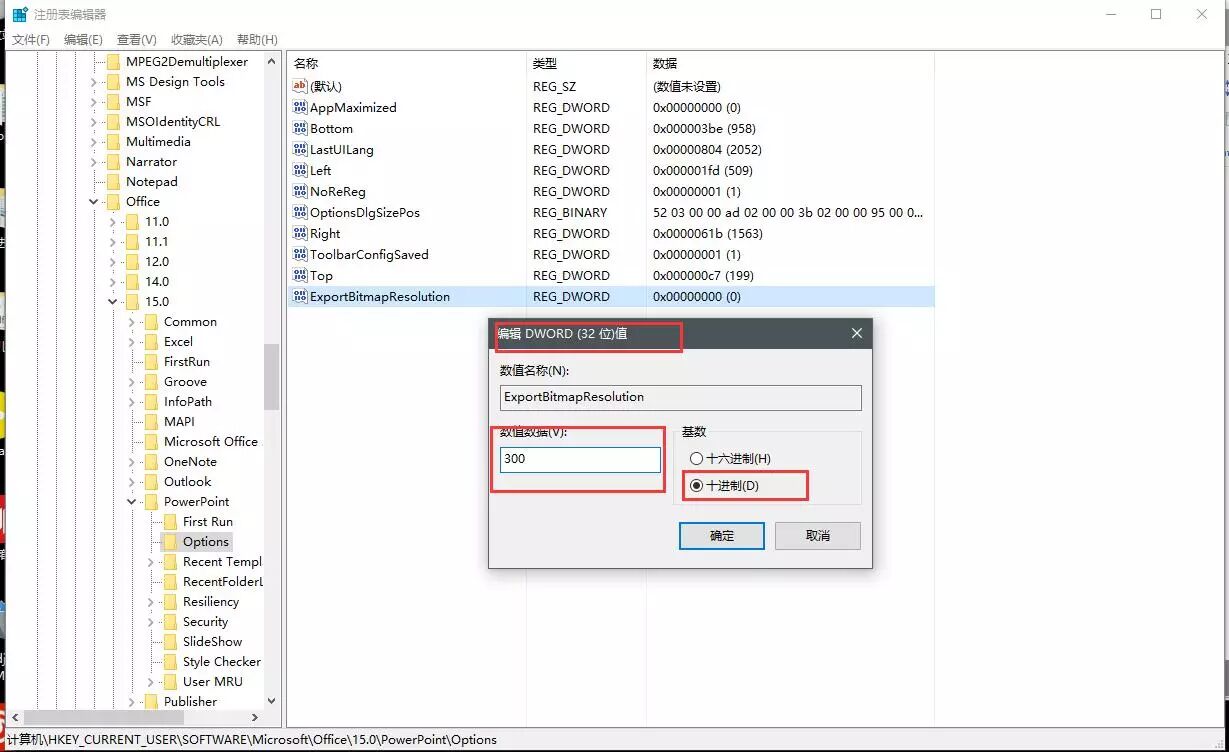Viewport: 1229px width, 752px height.
Task: Click the tree scrollbar down arrow
Action: click(x=271, y=701)
